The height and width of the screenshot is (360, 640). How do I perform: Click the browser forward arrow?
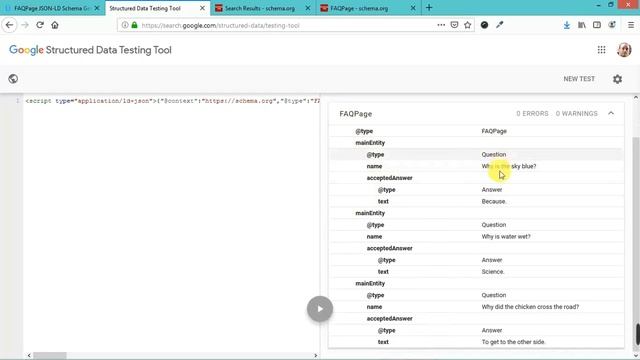[x=25, y=25]
